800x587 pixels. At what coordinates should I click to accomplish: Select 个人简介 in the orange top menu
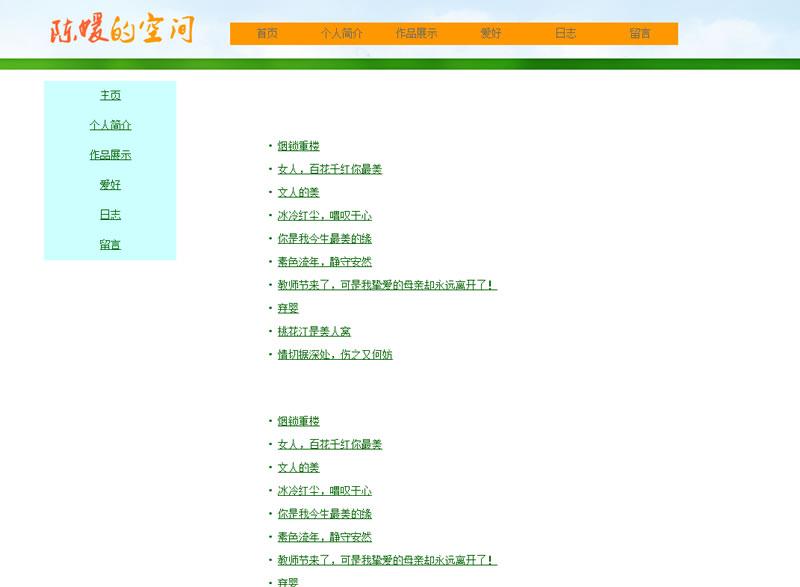(341, 33)
